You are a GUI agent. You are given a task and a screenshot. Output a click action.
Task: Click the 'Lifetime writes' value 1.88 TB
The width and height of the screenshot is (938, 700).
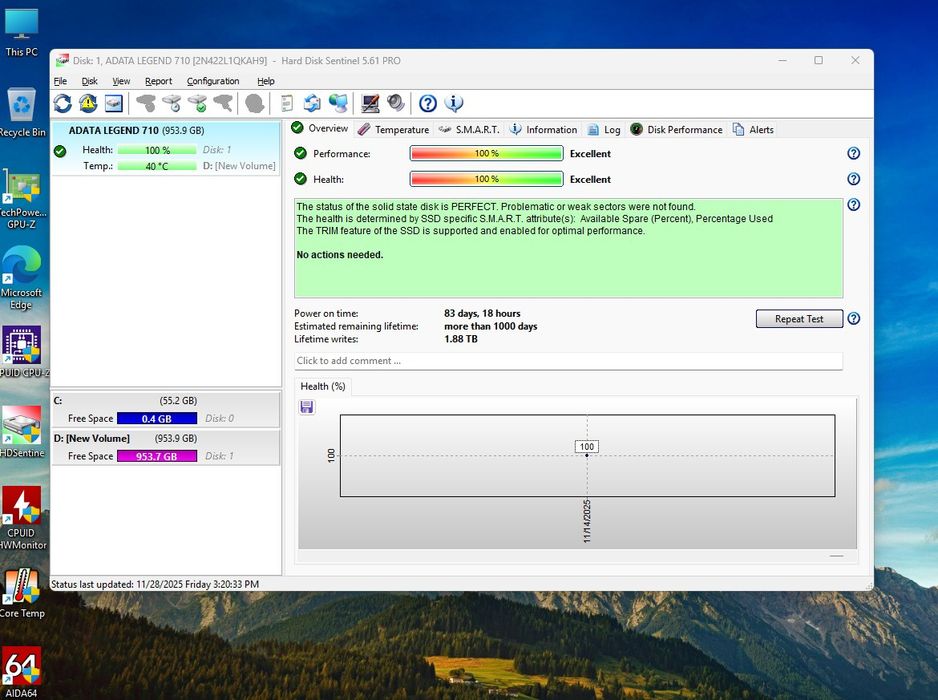click(461, 339)
